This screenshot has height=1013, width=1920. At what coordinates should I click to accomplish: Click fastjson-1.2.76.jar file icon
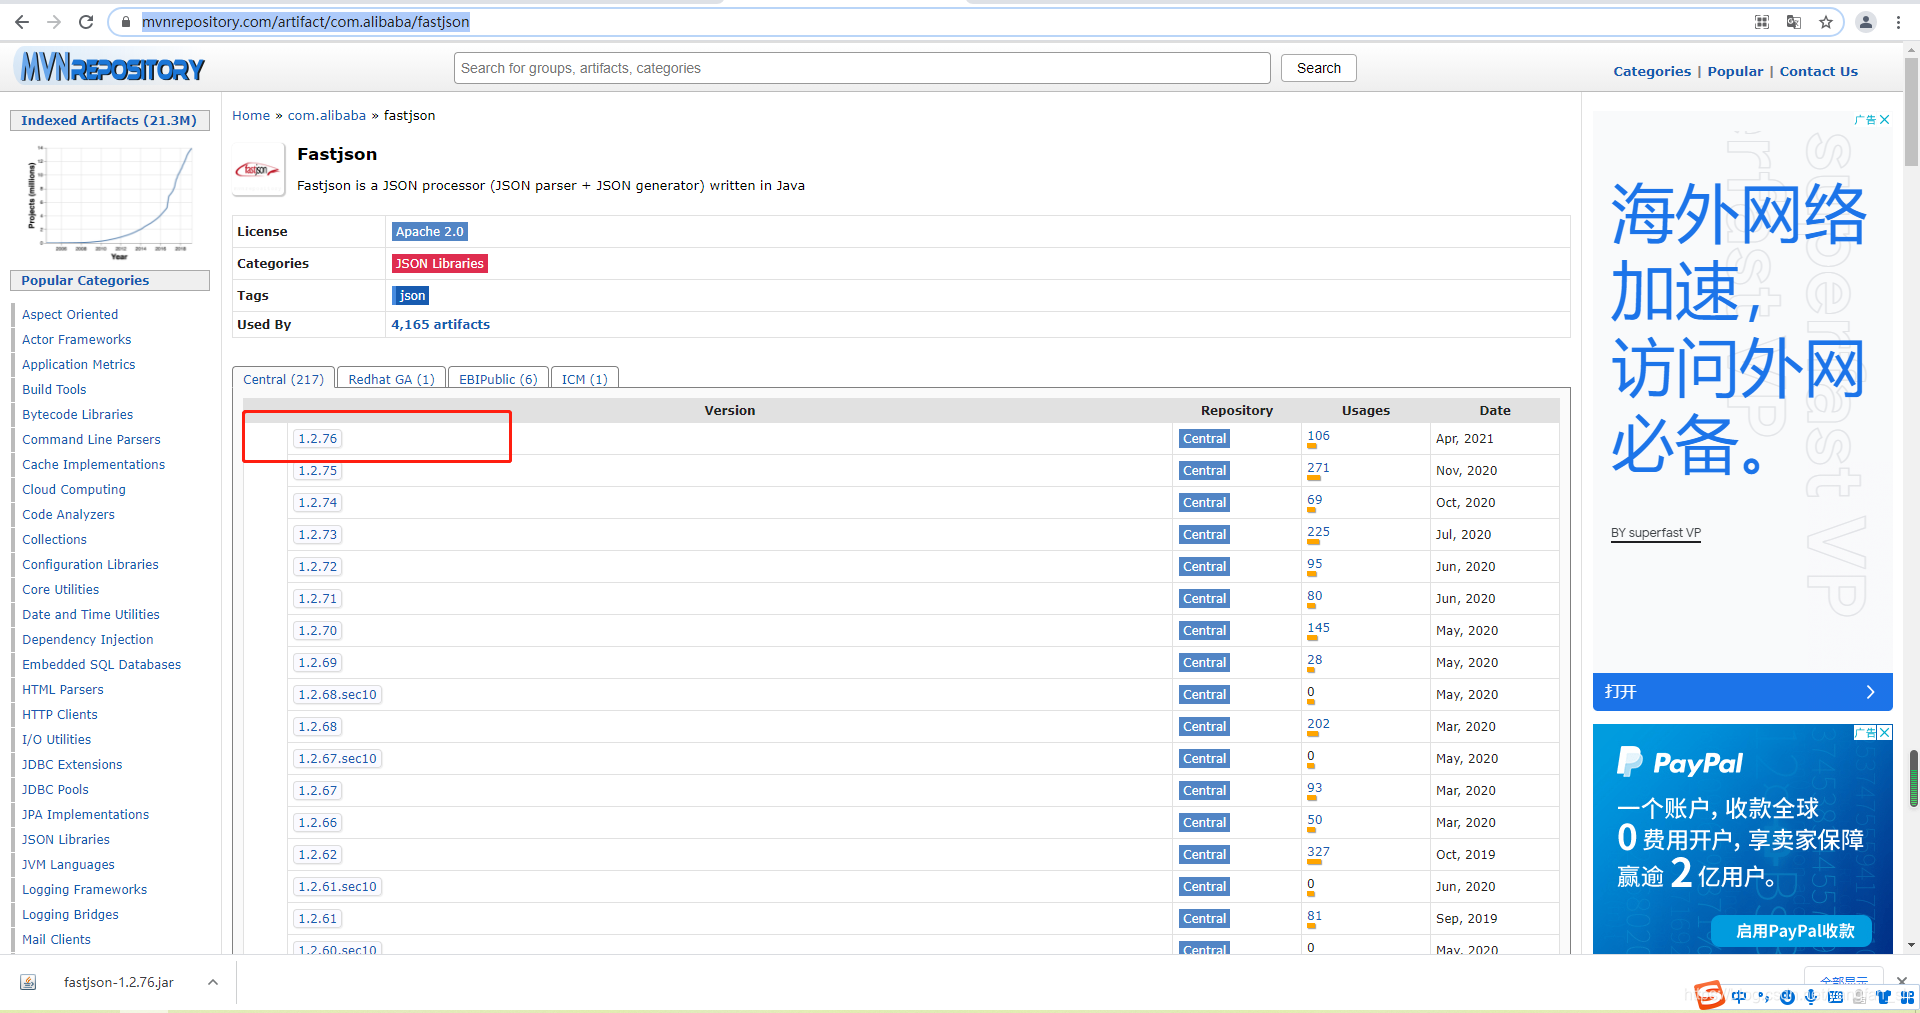[x=29, y=982]
